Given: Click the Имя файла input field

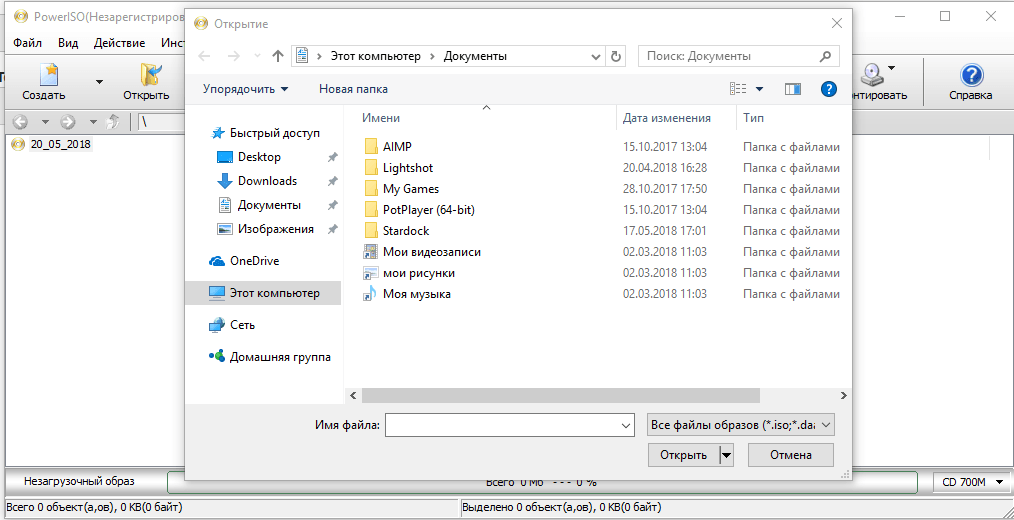Looking at the screenshot, I should coord(502,425).
